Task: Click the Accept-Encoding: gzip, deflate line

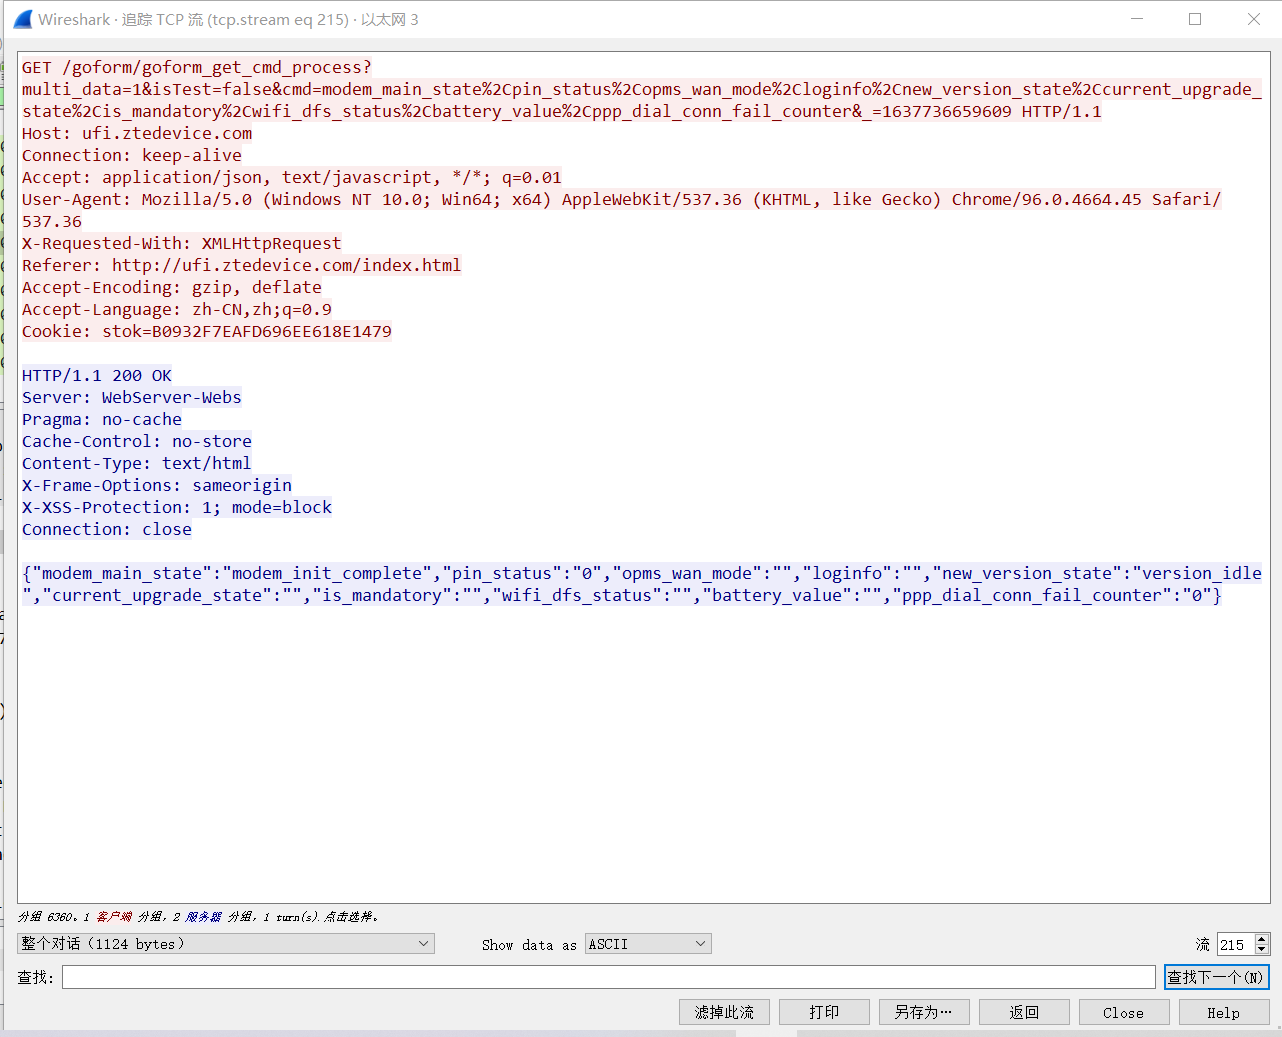Action: click(172, 287)
